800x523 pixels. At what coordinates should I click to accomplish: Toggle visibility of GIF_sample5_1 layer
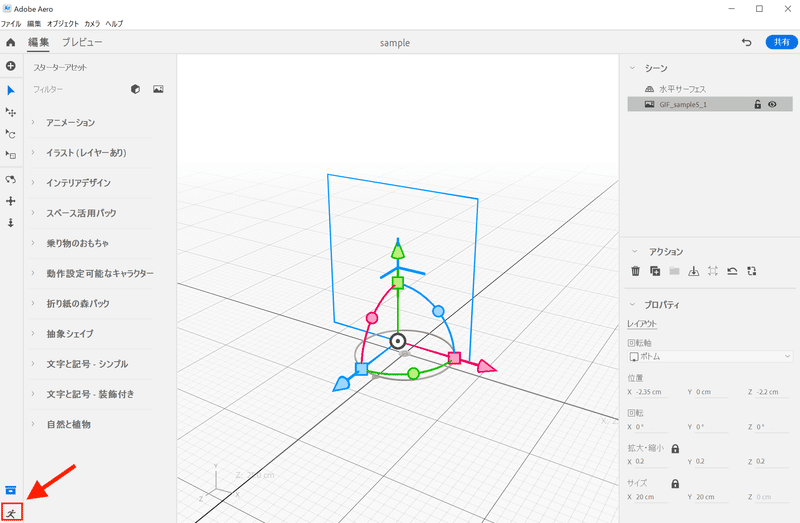pyautogui.click(x=772, y=104)
